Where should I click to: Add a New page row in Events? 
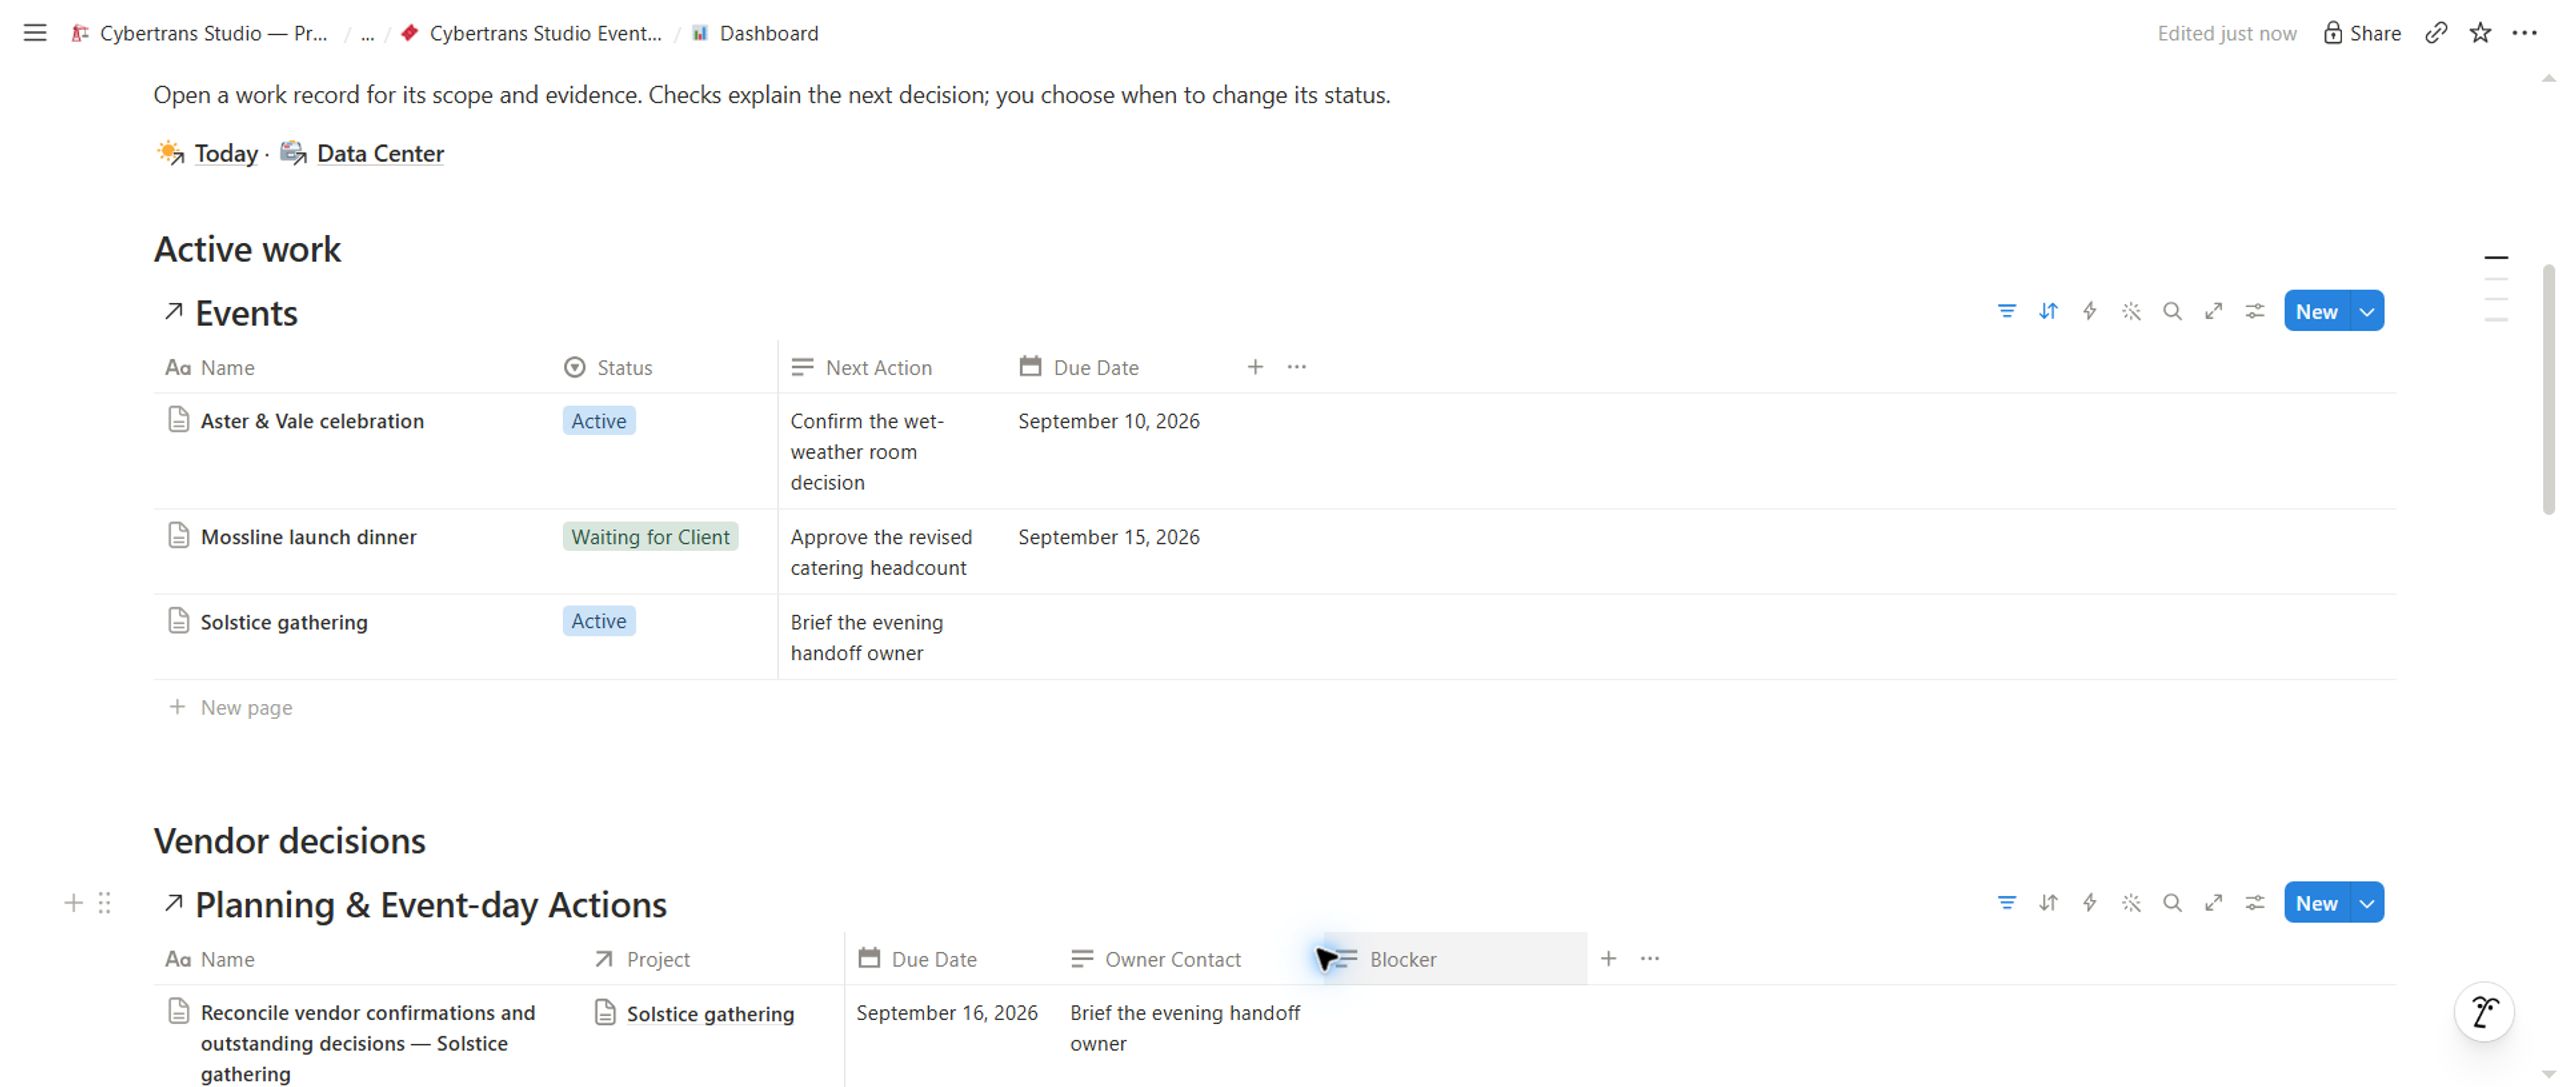[x=230, y=707]
